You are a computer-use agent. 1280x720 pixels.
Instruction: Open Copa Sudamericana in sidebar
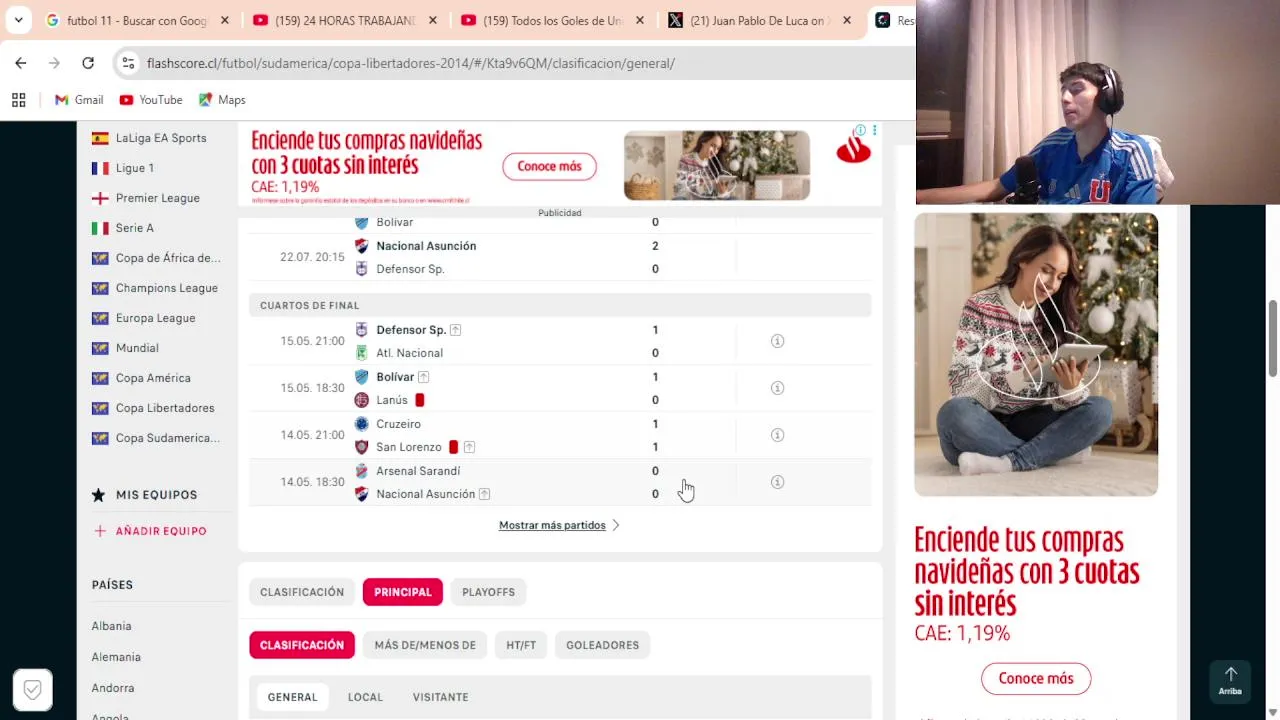pyautogui.click(x=168, y=438)
